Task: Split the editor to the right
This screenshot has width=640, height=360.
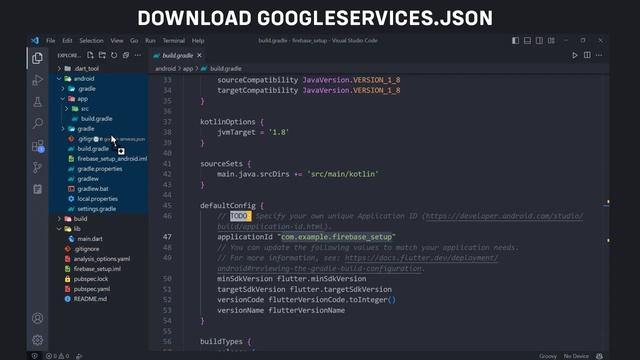Action: (587, 55)
